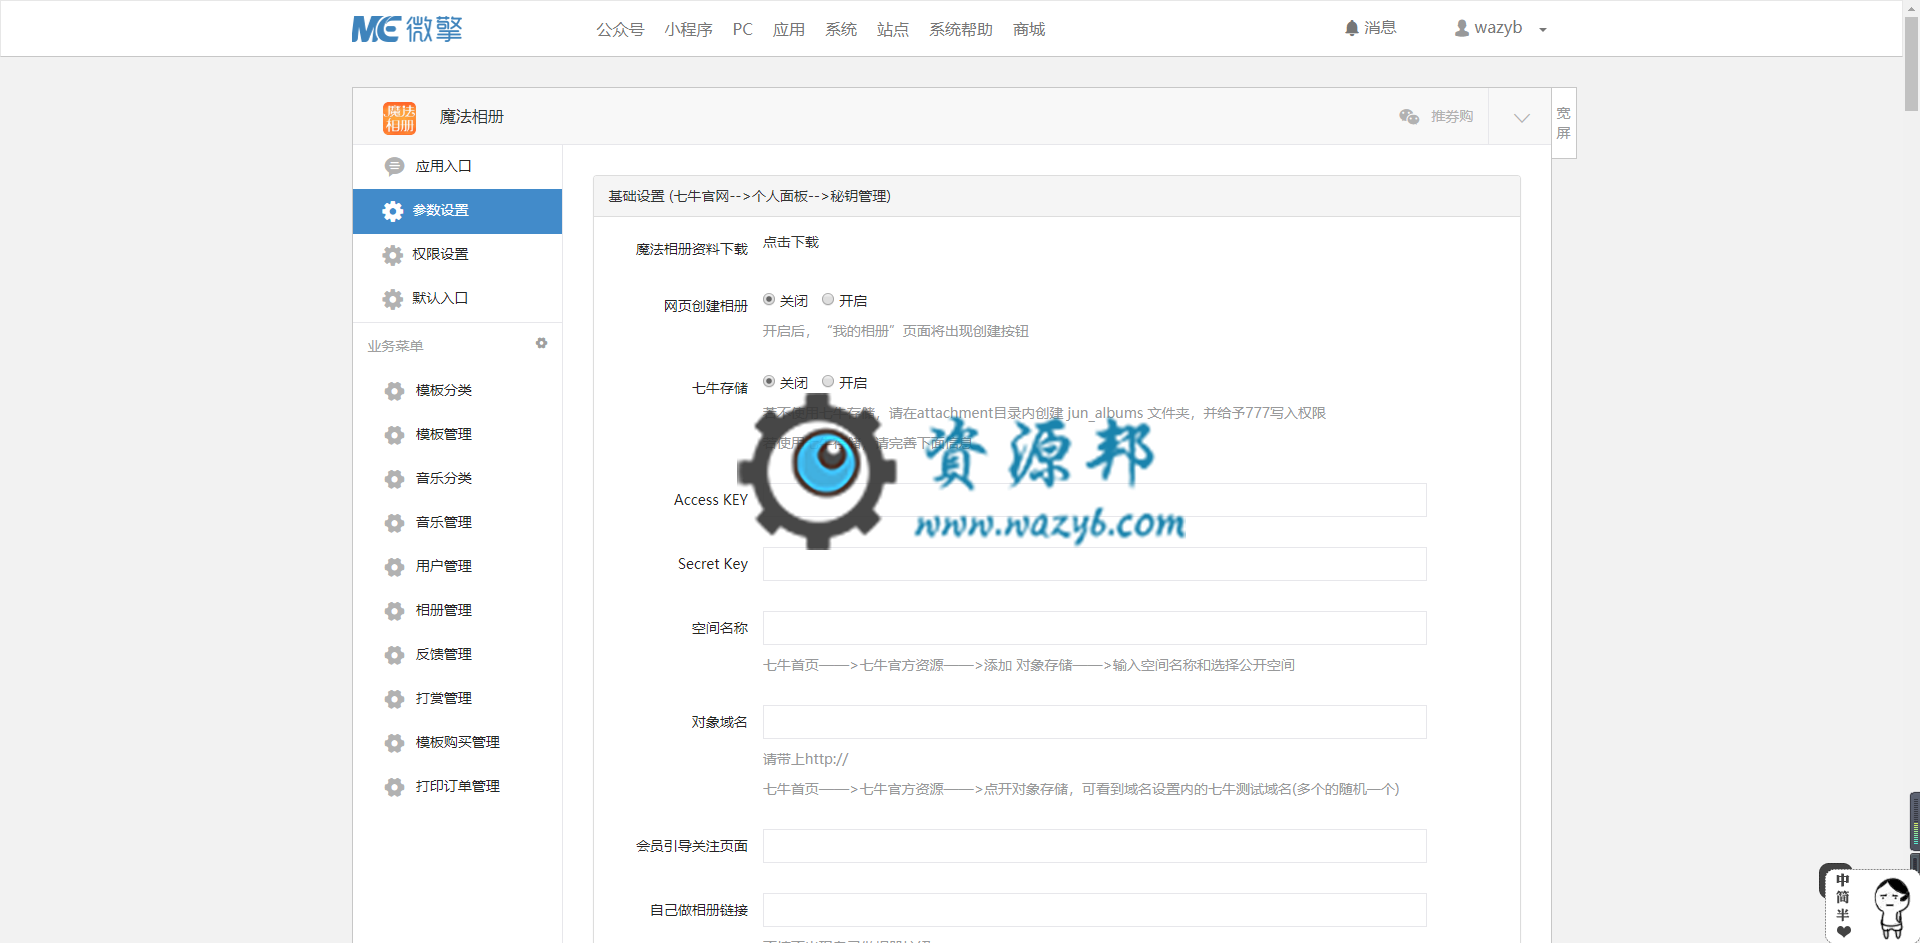Click the gear icon for 相册管理
Image resolution: width=1920 pixels, height=943 pixels.
(x=394, y=611)
